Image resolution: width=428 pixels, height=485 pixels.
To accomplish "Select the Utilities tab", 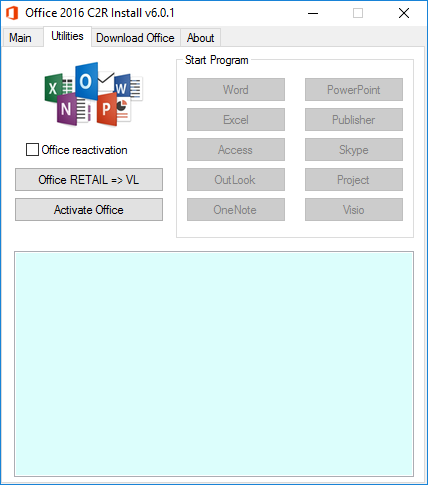I will click(x=67, y=36).
